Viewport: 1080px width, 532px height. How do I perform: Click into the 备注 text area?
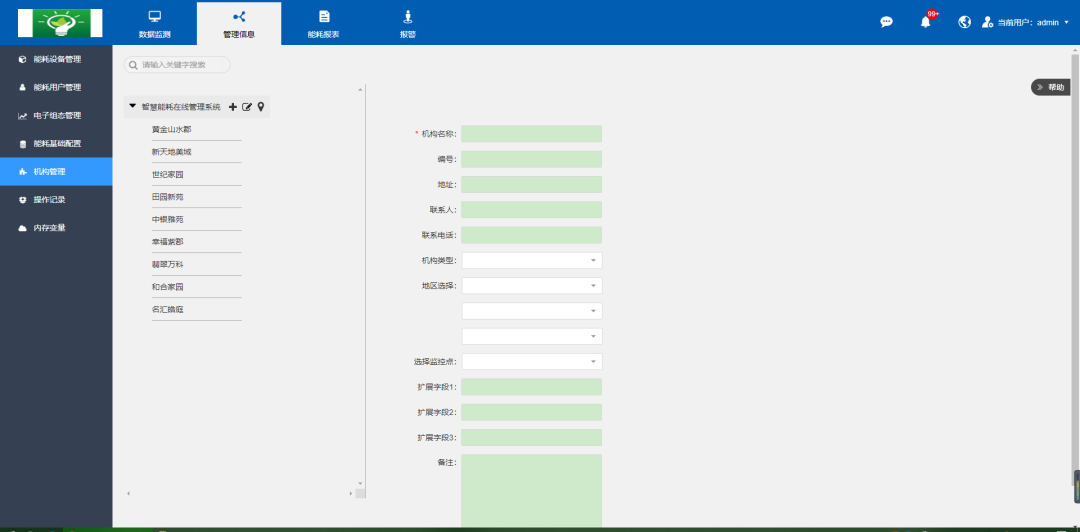[532, 492]
